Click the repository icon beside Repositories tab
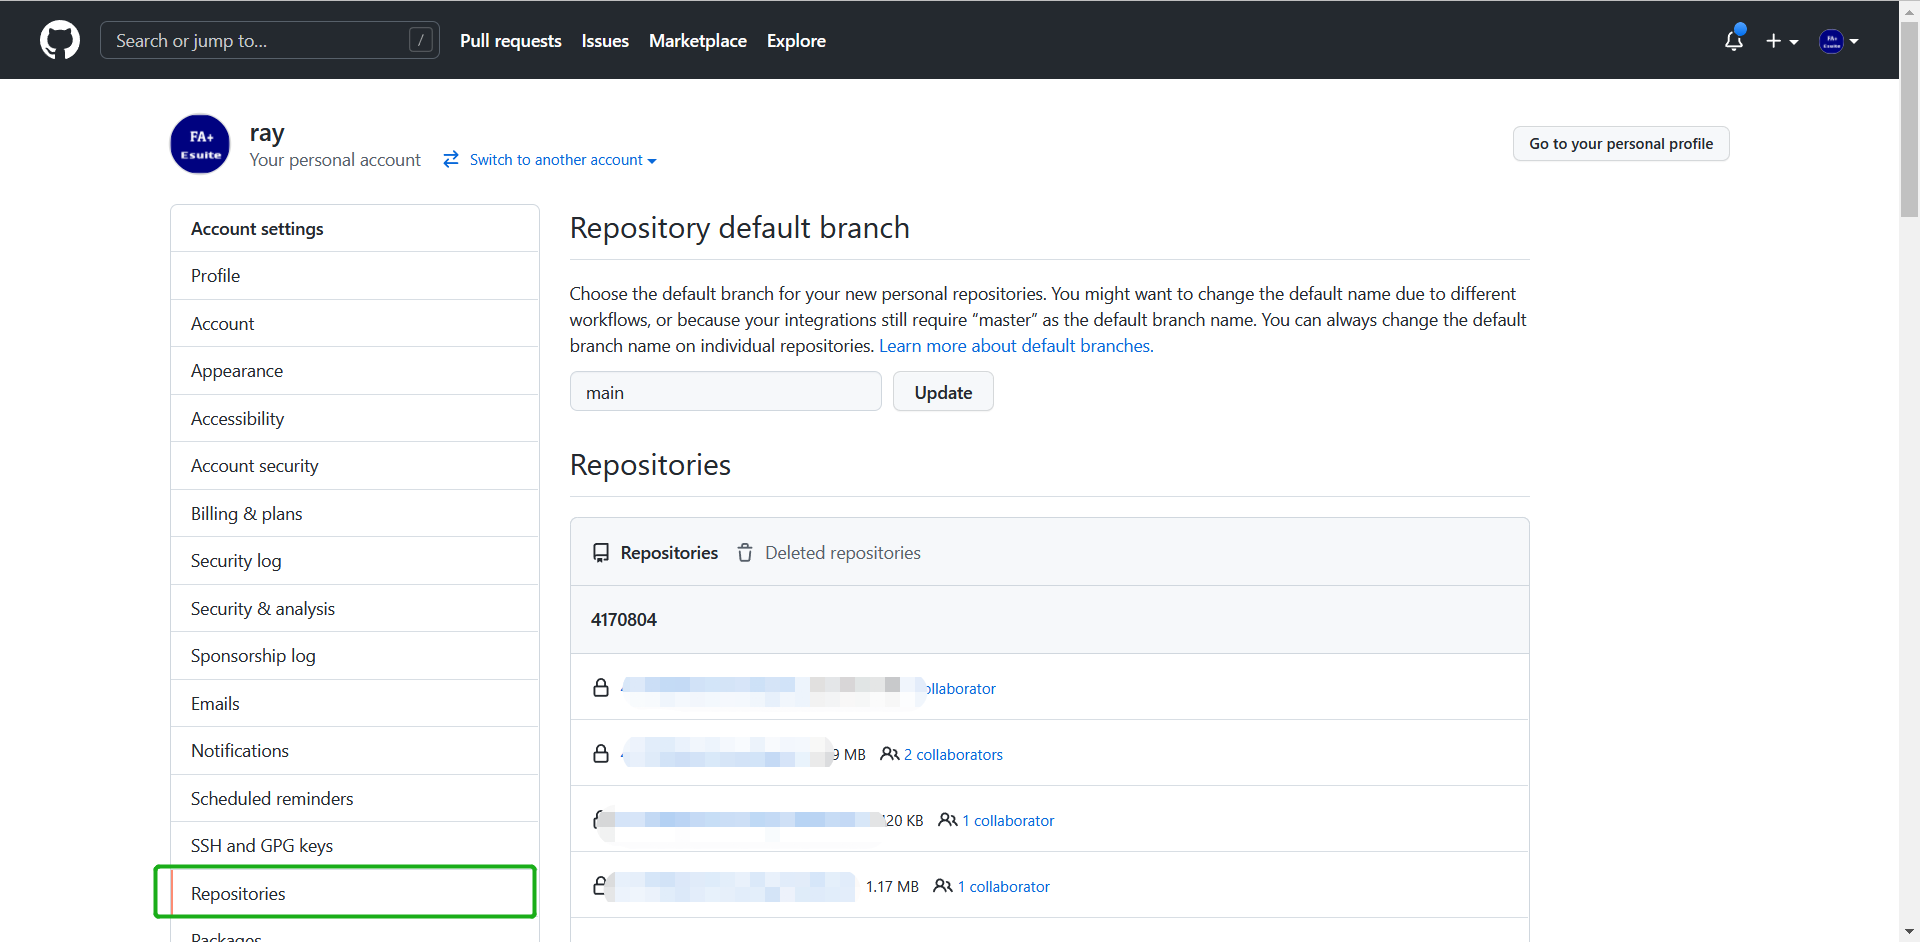1920x942 pixels. point(601,553)
